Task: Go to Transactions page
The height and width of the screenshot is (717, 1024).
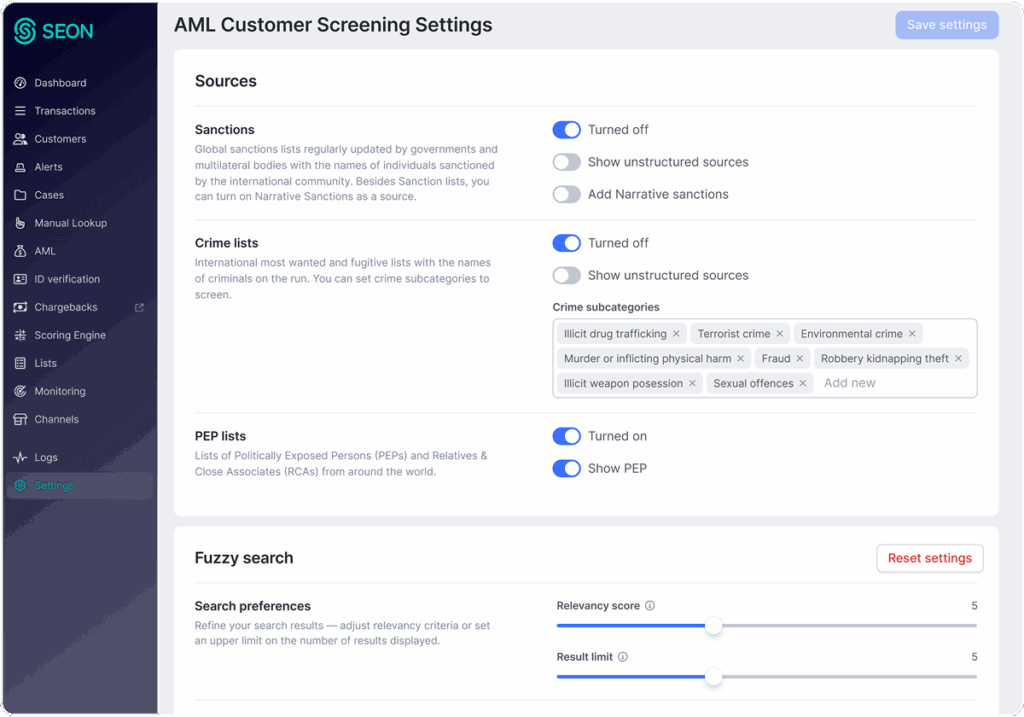Action: (79, 111)
